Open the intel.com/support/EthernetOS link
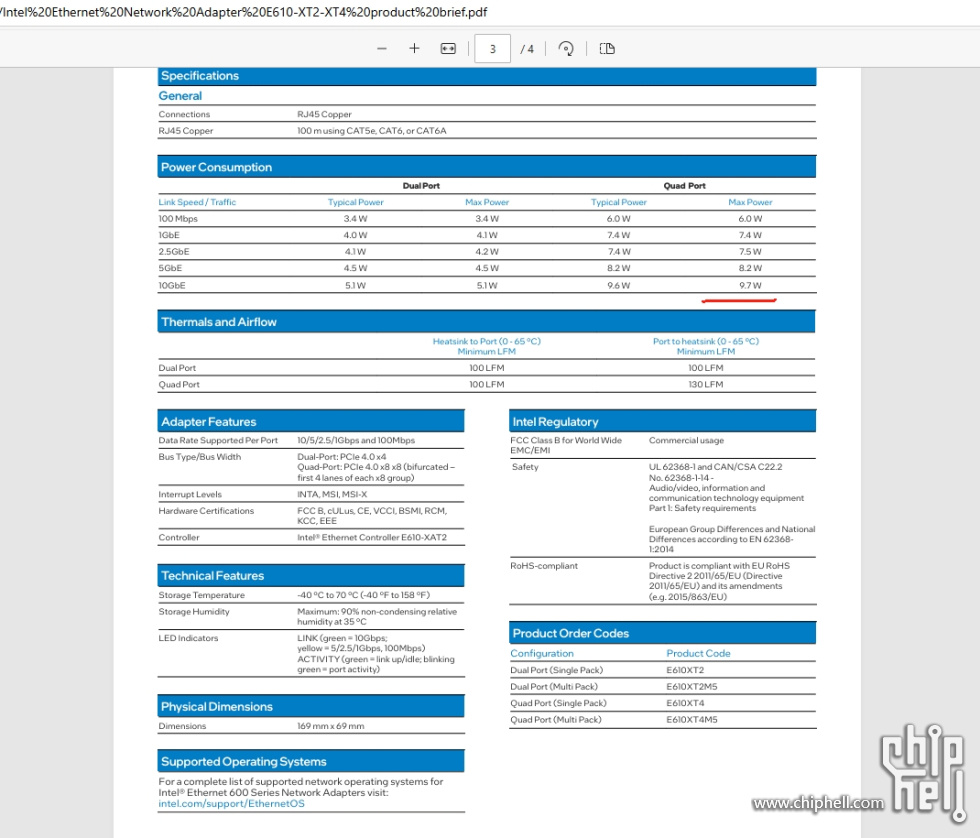This screenshot has height=838, width=980. click(231, 804)
